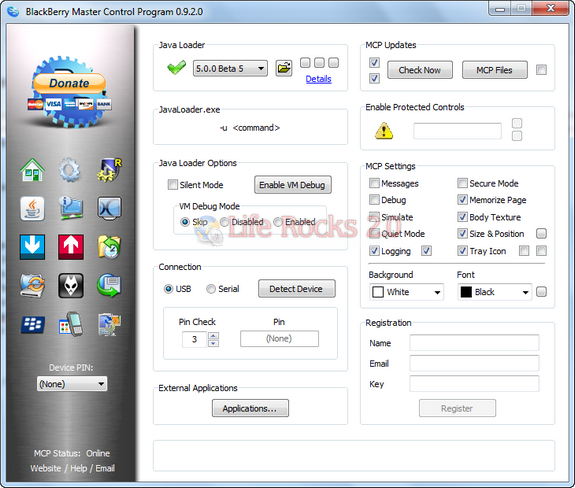Screen dimensions: 575x488
Task: Open the Device PIN dropdown
Action: tap(72, 384)
